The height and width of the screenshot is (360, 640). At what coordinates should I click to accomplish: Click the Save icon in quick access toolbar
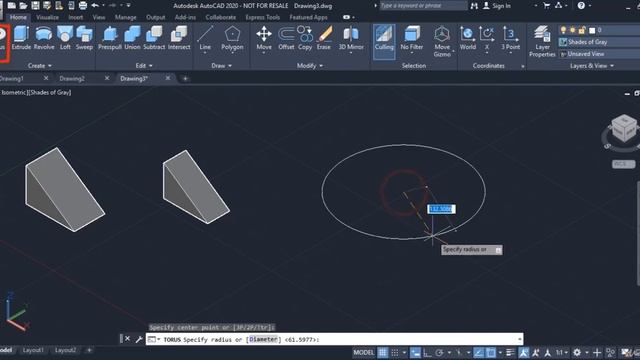36,5
